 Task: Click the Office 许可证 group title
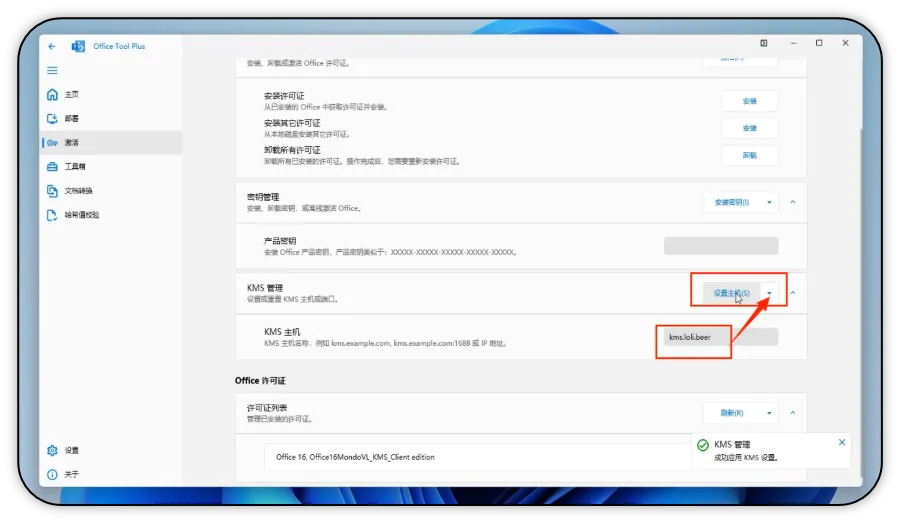click(x=260, y=381)
